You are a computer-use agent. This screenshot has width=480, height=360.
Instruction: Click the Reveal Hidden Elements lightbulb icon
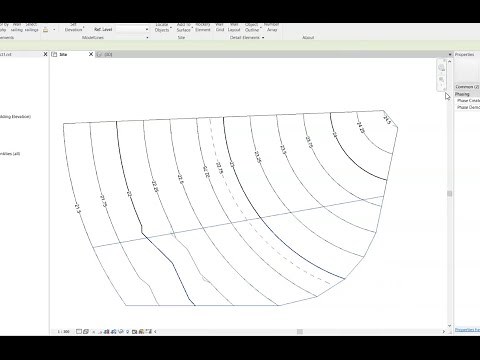pyautogui.click(x=128, y=332)
